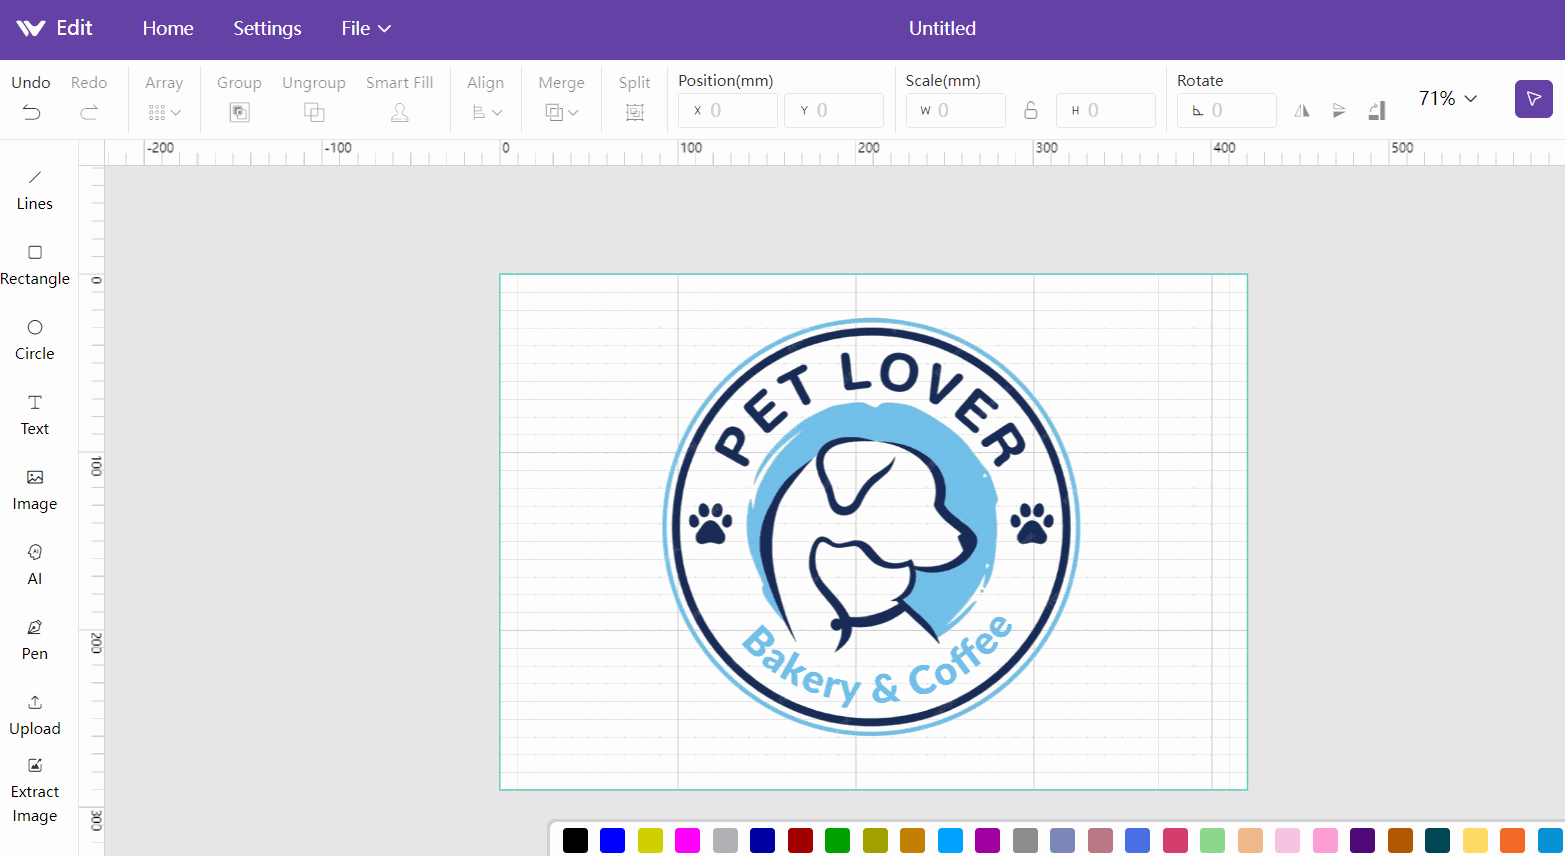Select the red color swatch
The image size is (1565, 856).
[x=800, y=840]
